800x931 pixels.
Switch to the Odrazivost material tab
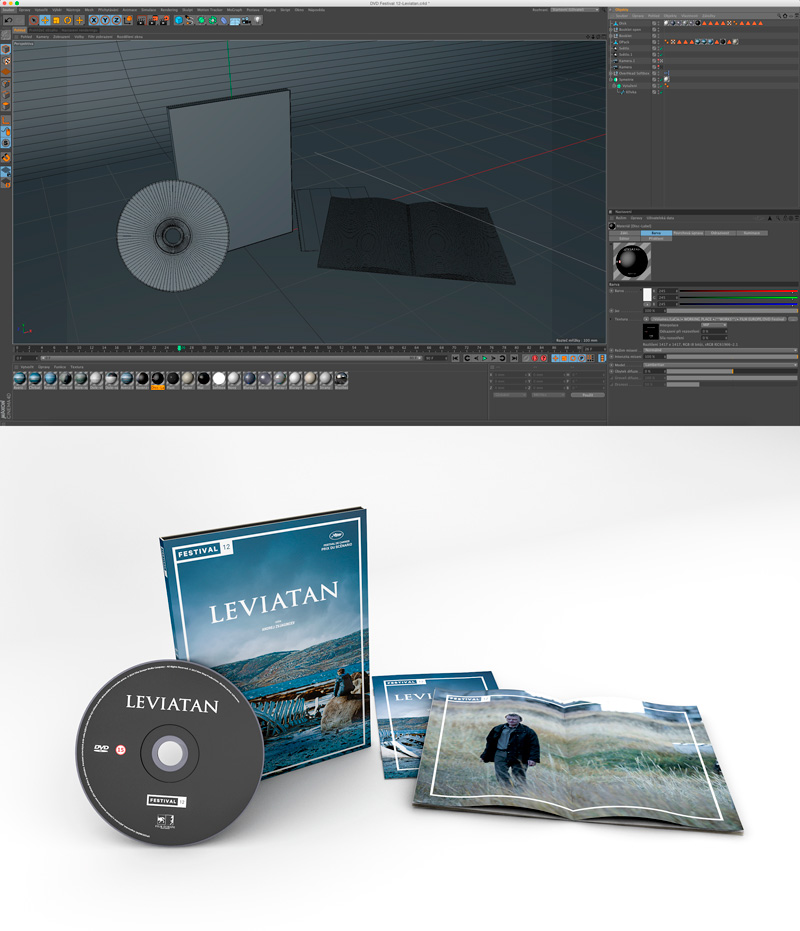720,233
